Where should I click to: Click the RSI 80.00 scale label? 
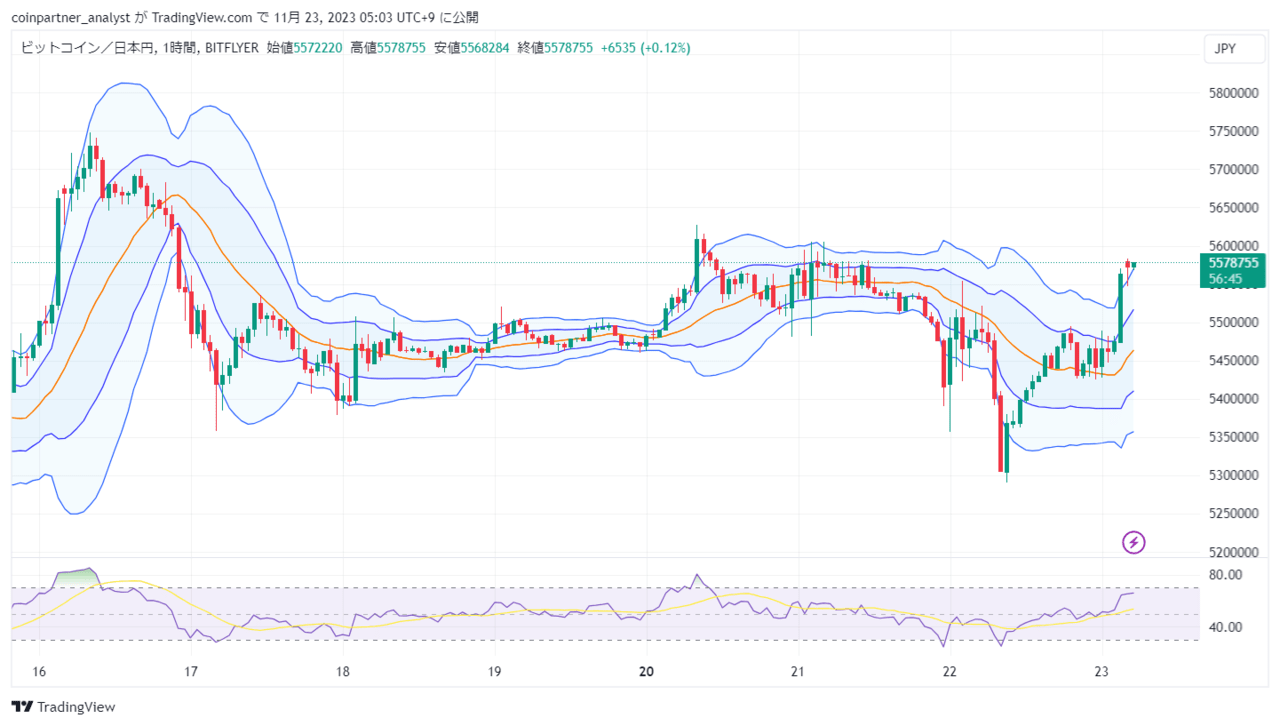pos(1226,575)
